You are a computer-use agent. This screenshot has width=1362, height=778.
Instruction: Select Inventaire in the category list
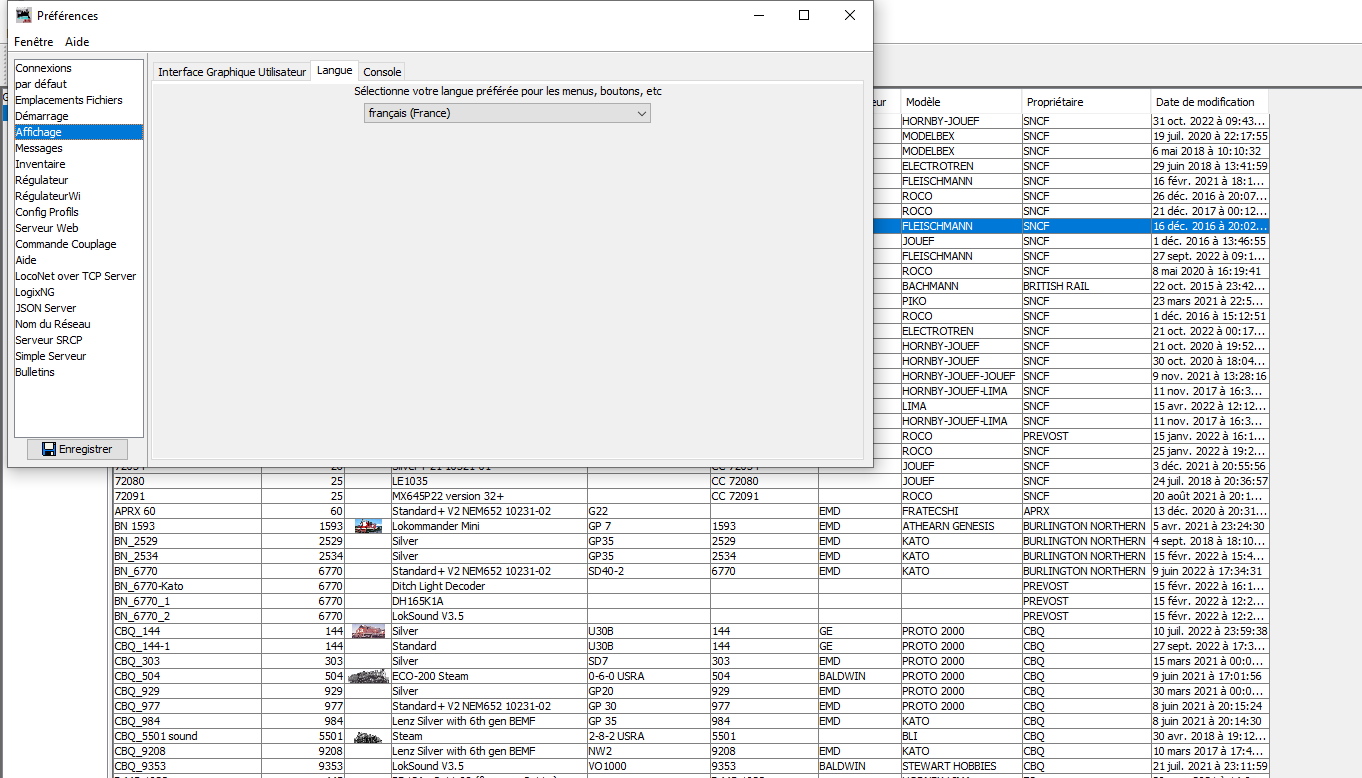pyautogui.click(x=78, y=164)
